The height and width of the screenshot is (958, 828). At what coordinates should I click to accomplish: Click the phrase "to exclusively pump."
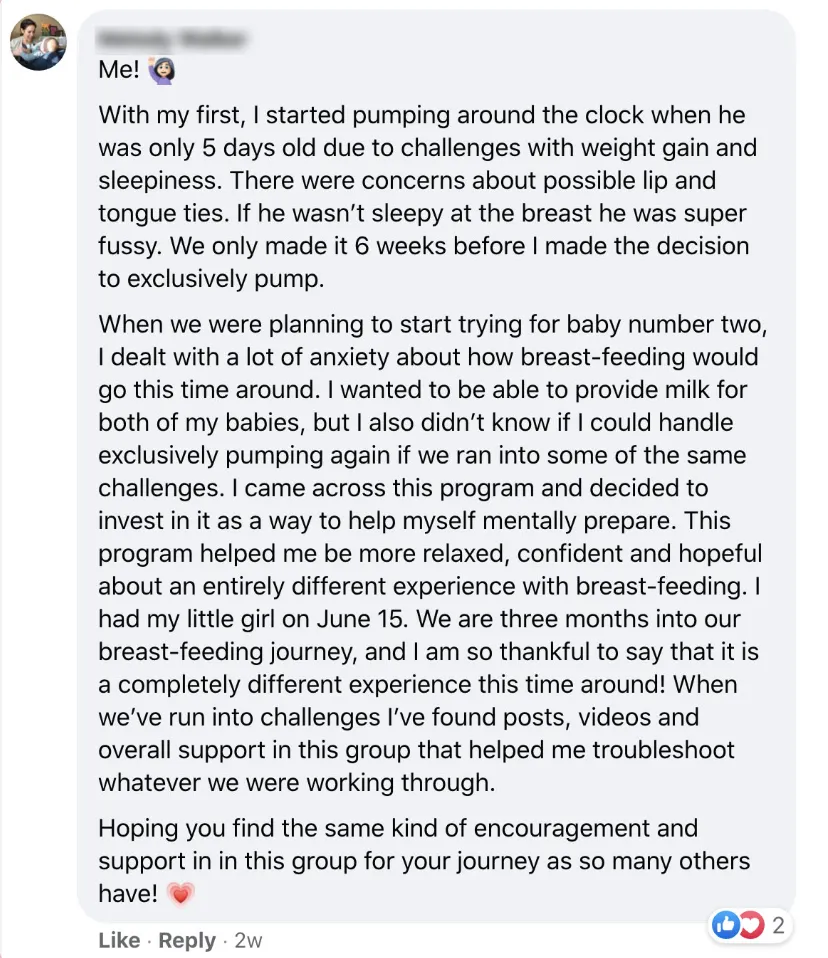pos(211,279)
